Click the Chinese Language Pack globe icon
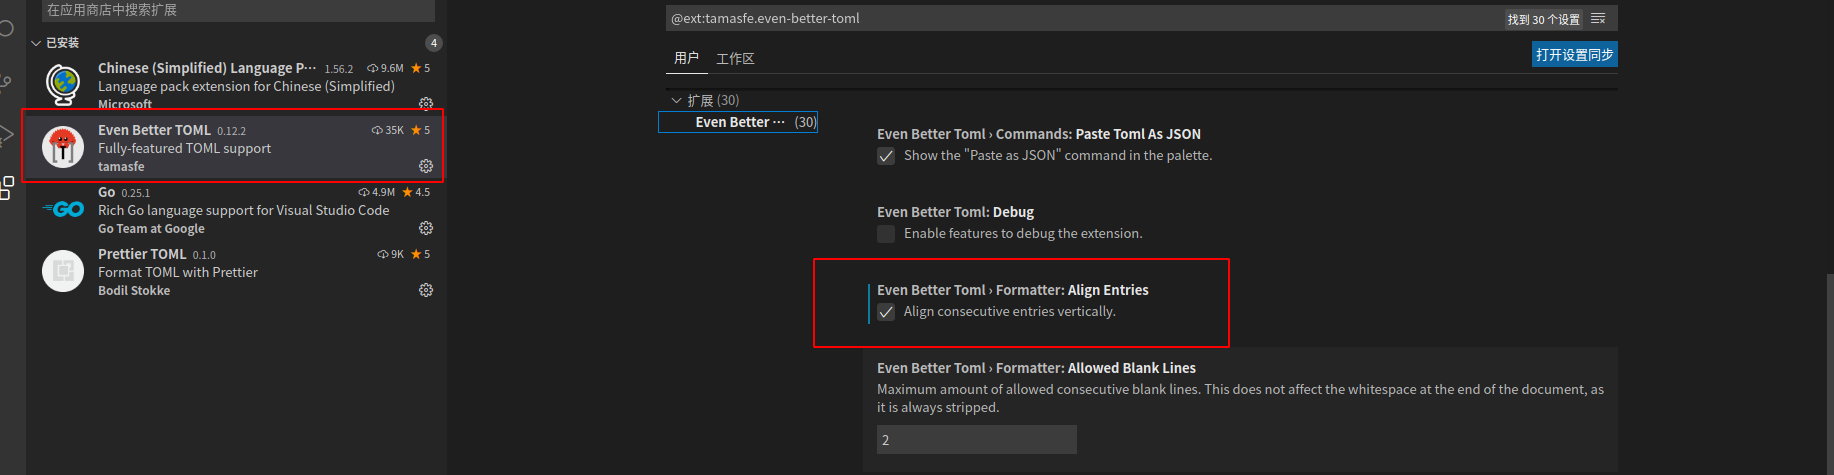Viewport: 1834px width, 475px height. click(x=63, y=85)
